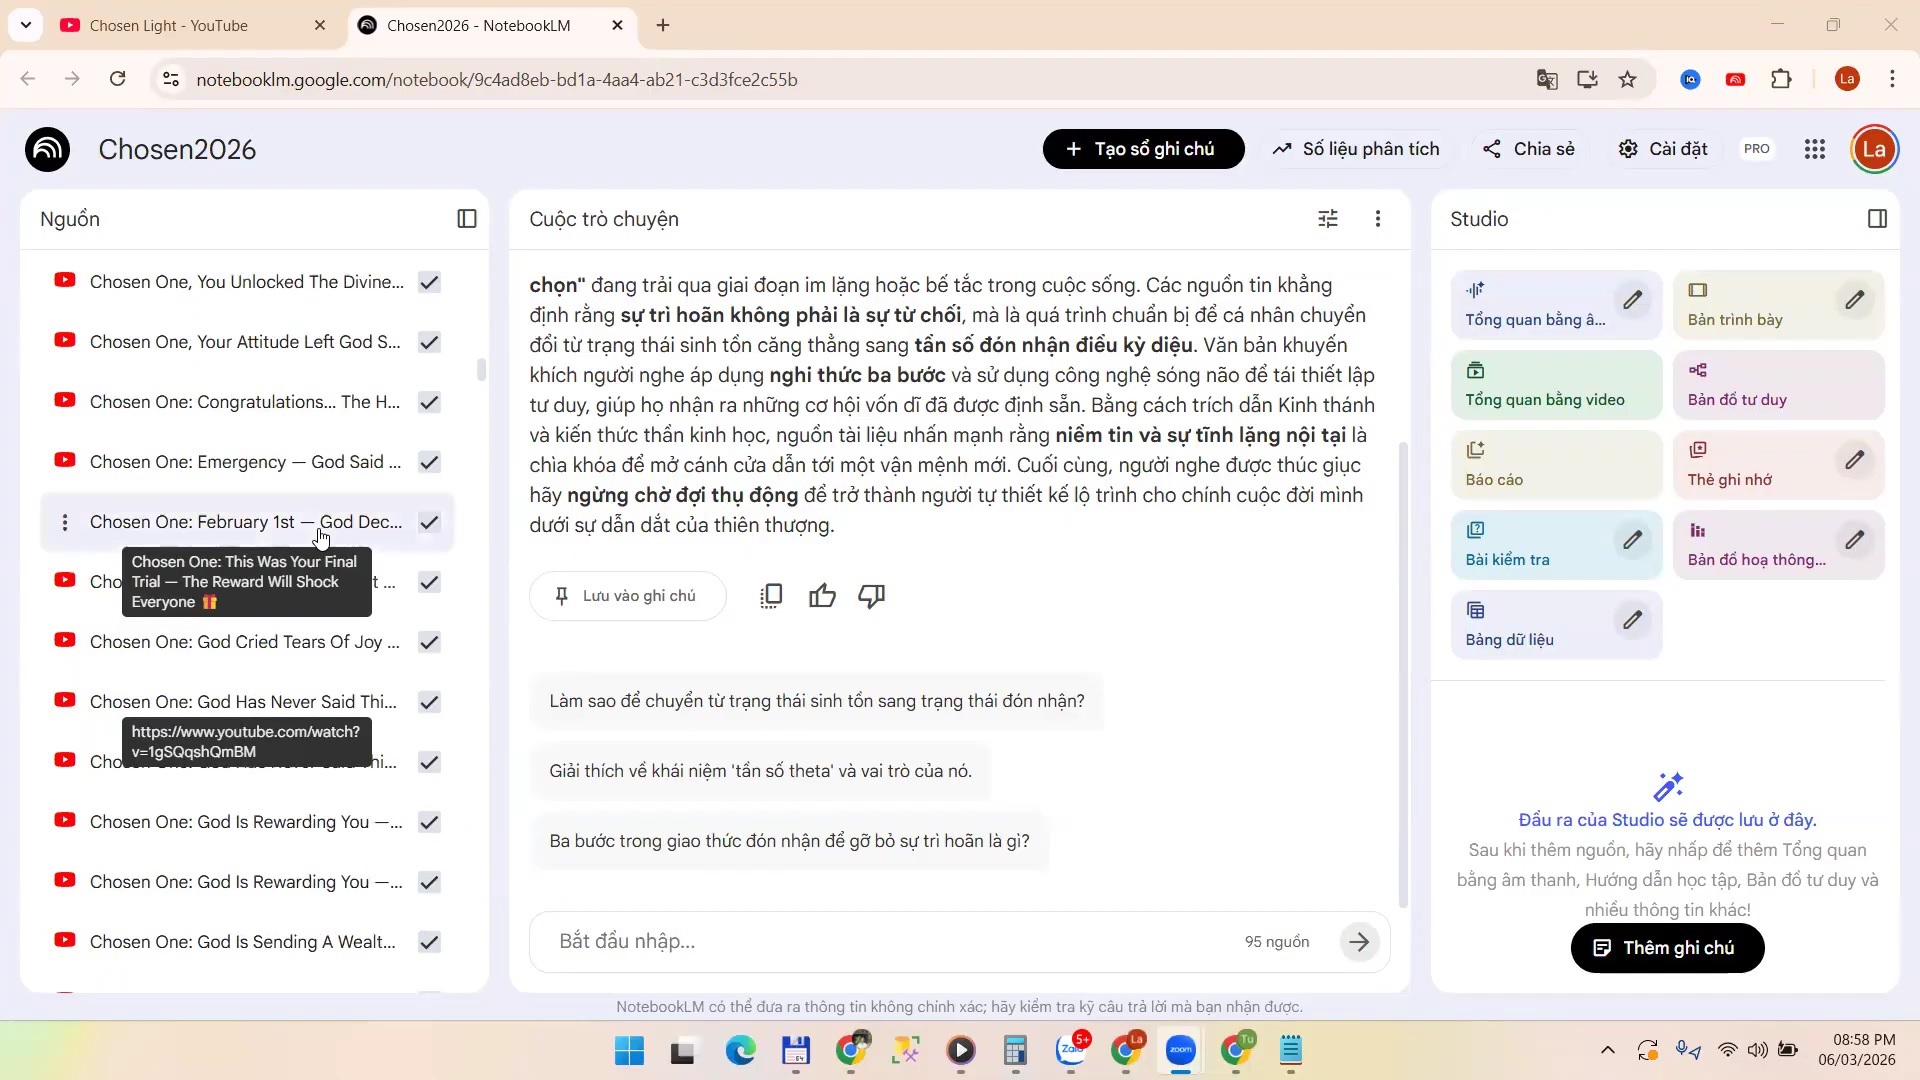Create Báo cáo report
The image size is (1920, 1080).
pos(1556,465)
